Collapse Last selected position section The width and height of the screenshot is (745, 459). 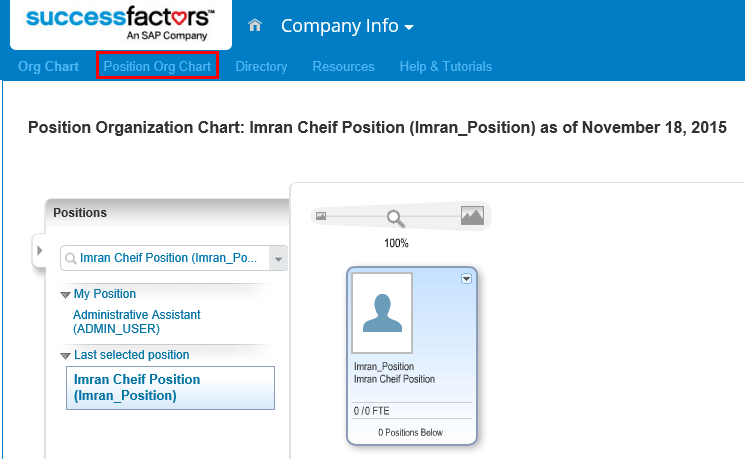pos(65,356)
